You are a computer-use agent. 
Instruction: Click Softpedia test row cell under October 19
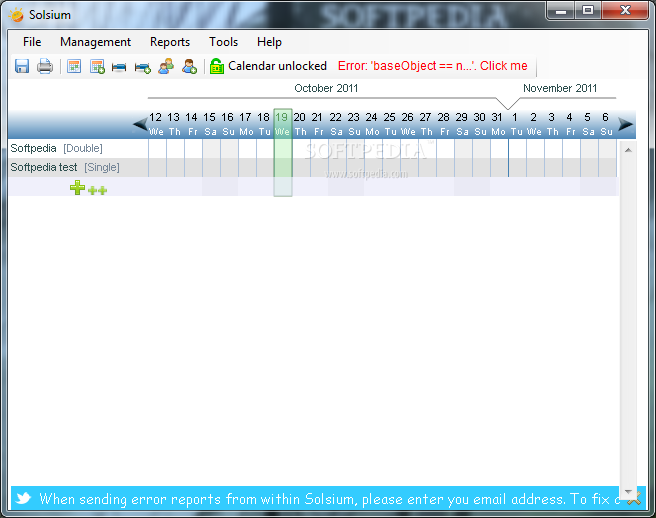coord(283,167)
